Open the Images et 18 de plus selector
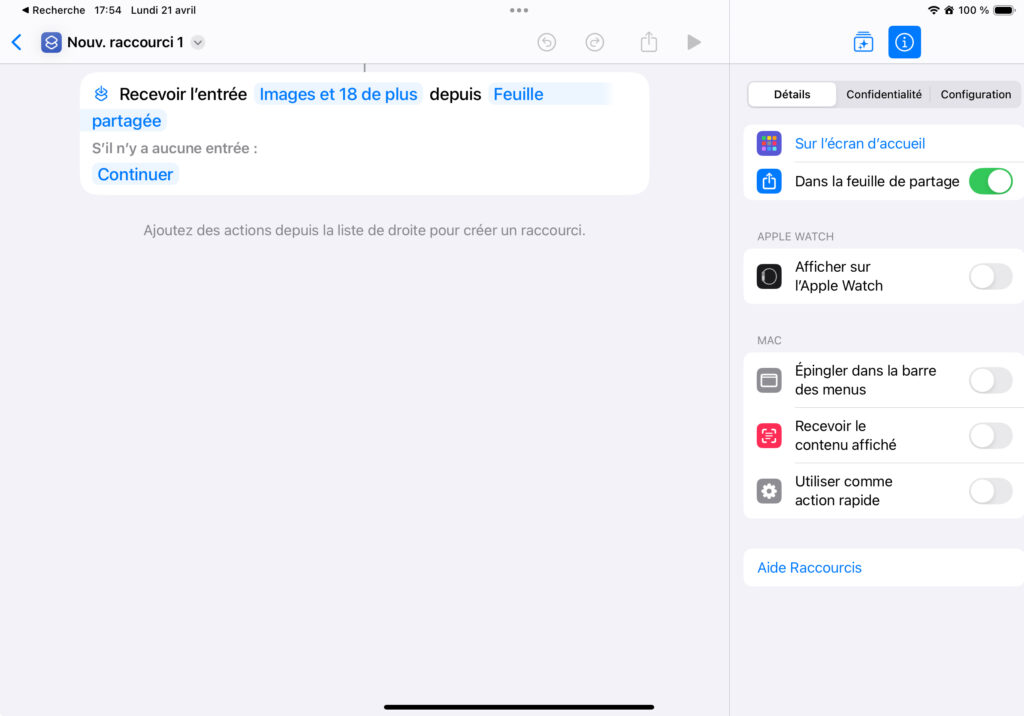1024x716 pixels. coord(338,94)
